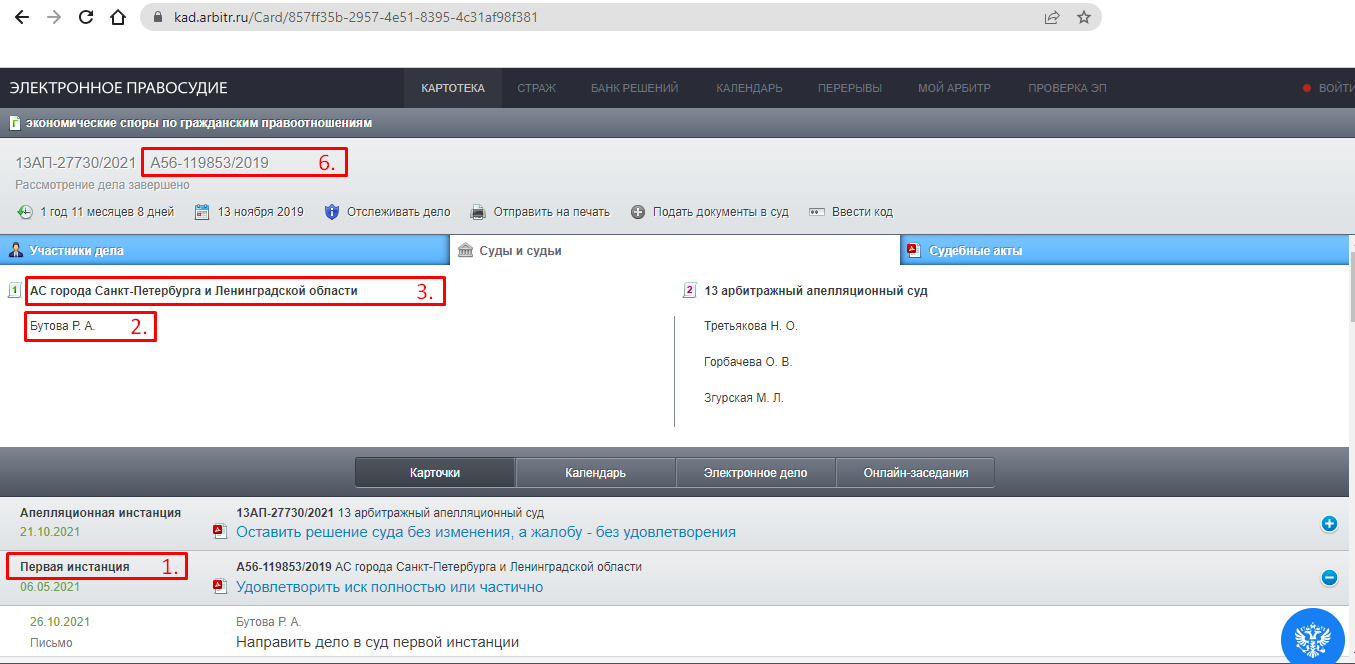The image size is (1355, 664).
Task: Click the address bar URL field
Action: (x=590, y=17)
